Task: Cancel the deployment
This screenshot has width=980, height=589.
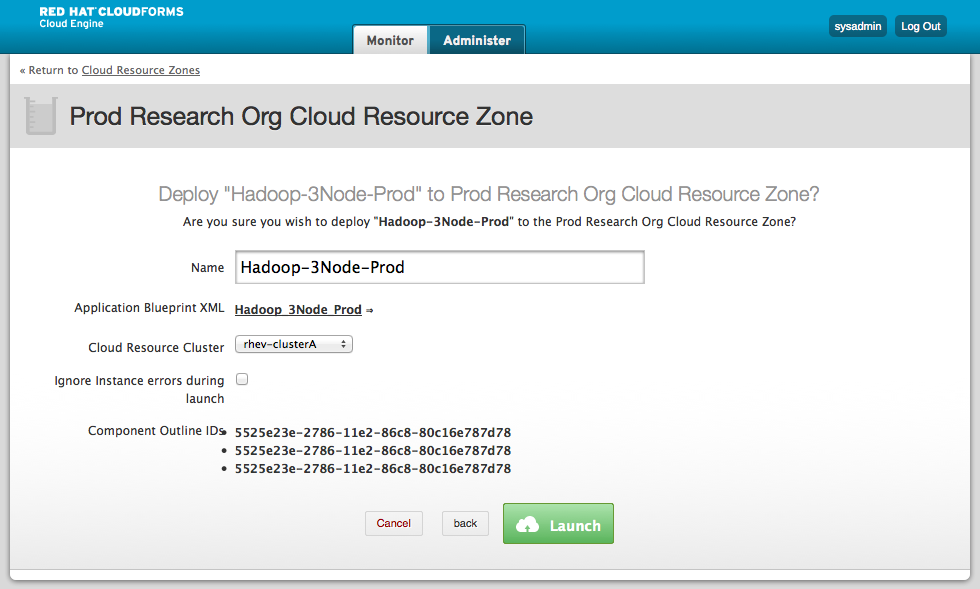Action: point(394,523)
